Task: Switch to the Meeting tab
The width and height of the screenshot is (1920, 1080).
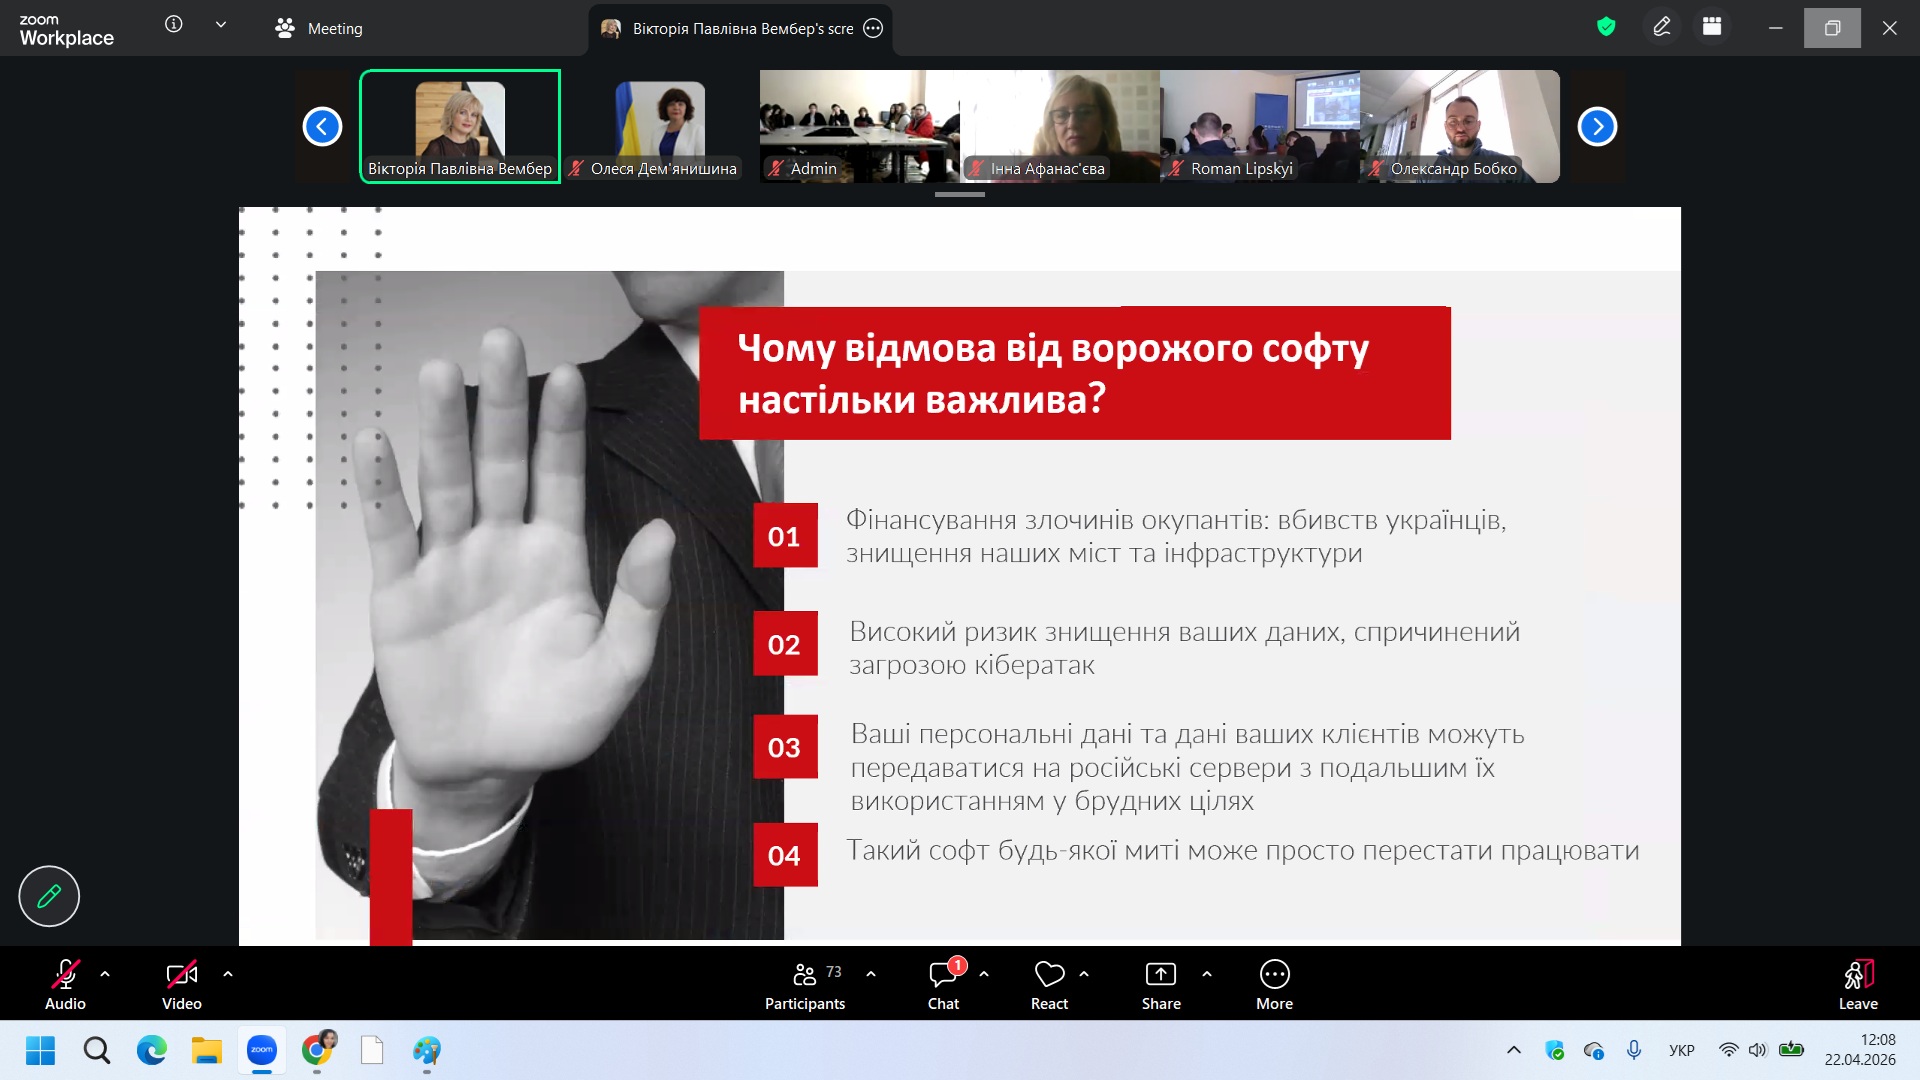Action: (x=320, y=28)
